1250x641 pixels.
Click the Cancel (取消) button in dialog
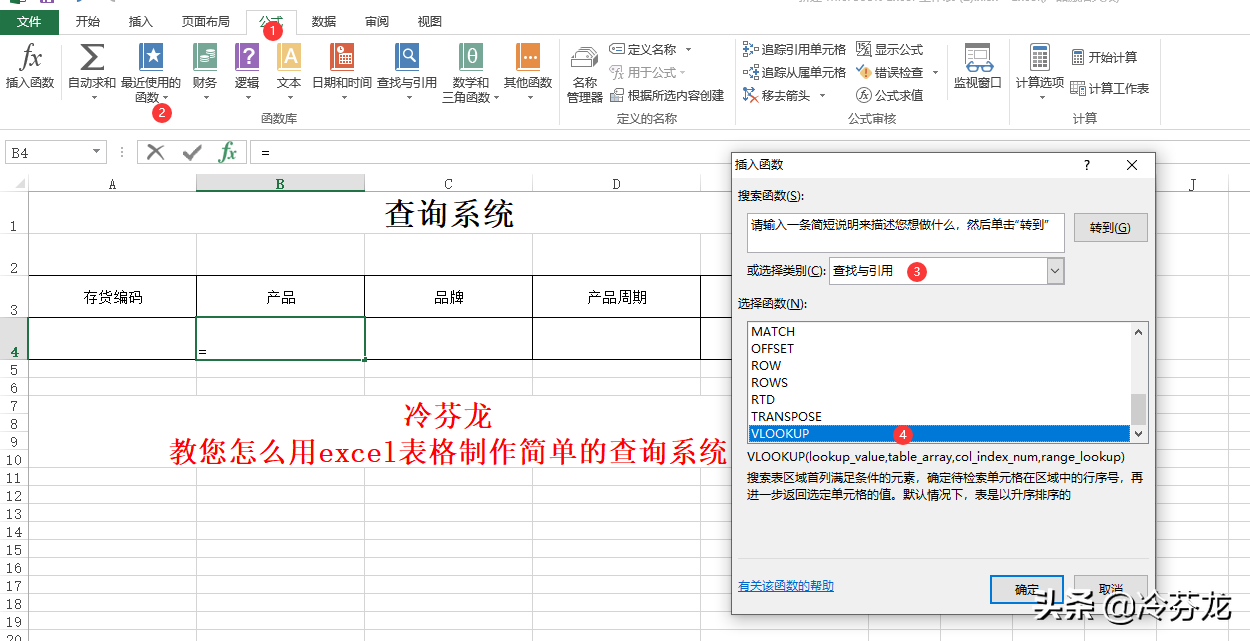click(1110, 589)
